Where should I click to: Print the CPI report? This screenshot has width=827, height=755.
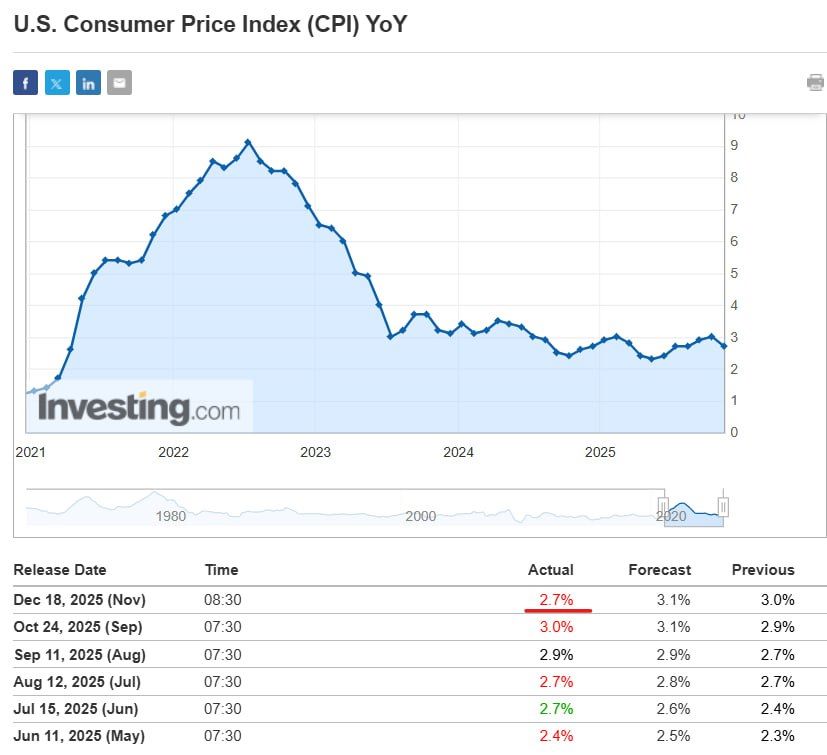click(814, 82)
